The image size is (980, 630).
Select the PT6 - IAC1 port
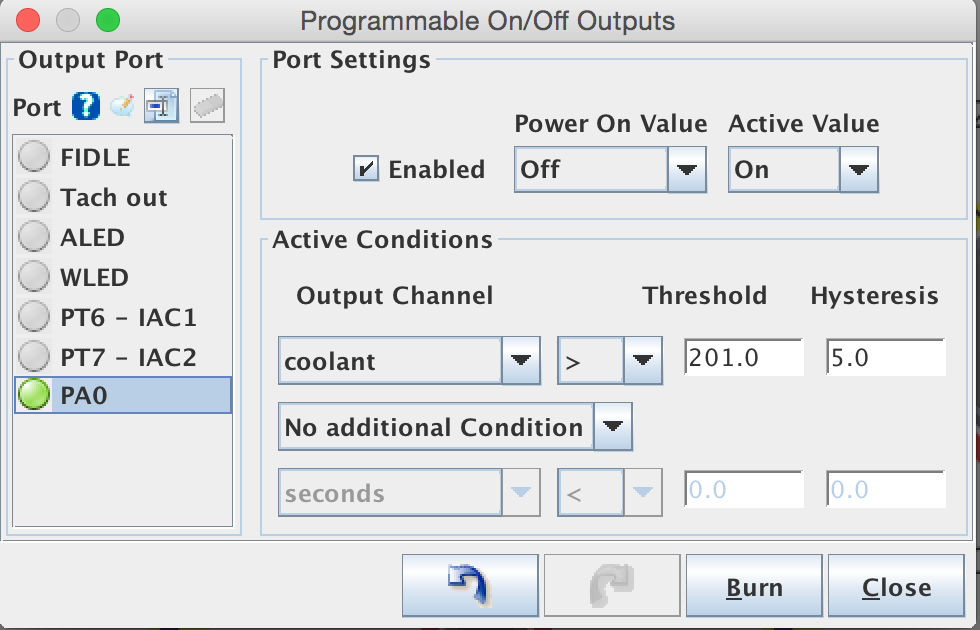[x=123, y=317]
